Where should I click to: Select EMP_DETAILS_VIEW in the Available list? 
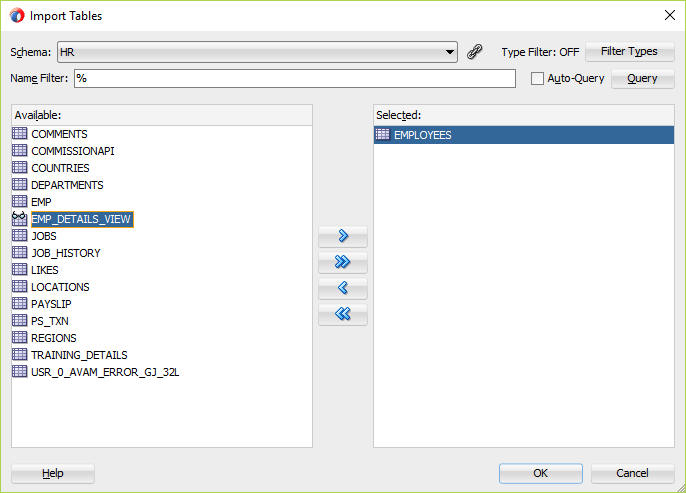[x=82, y=219]
